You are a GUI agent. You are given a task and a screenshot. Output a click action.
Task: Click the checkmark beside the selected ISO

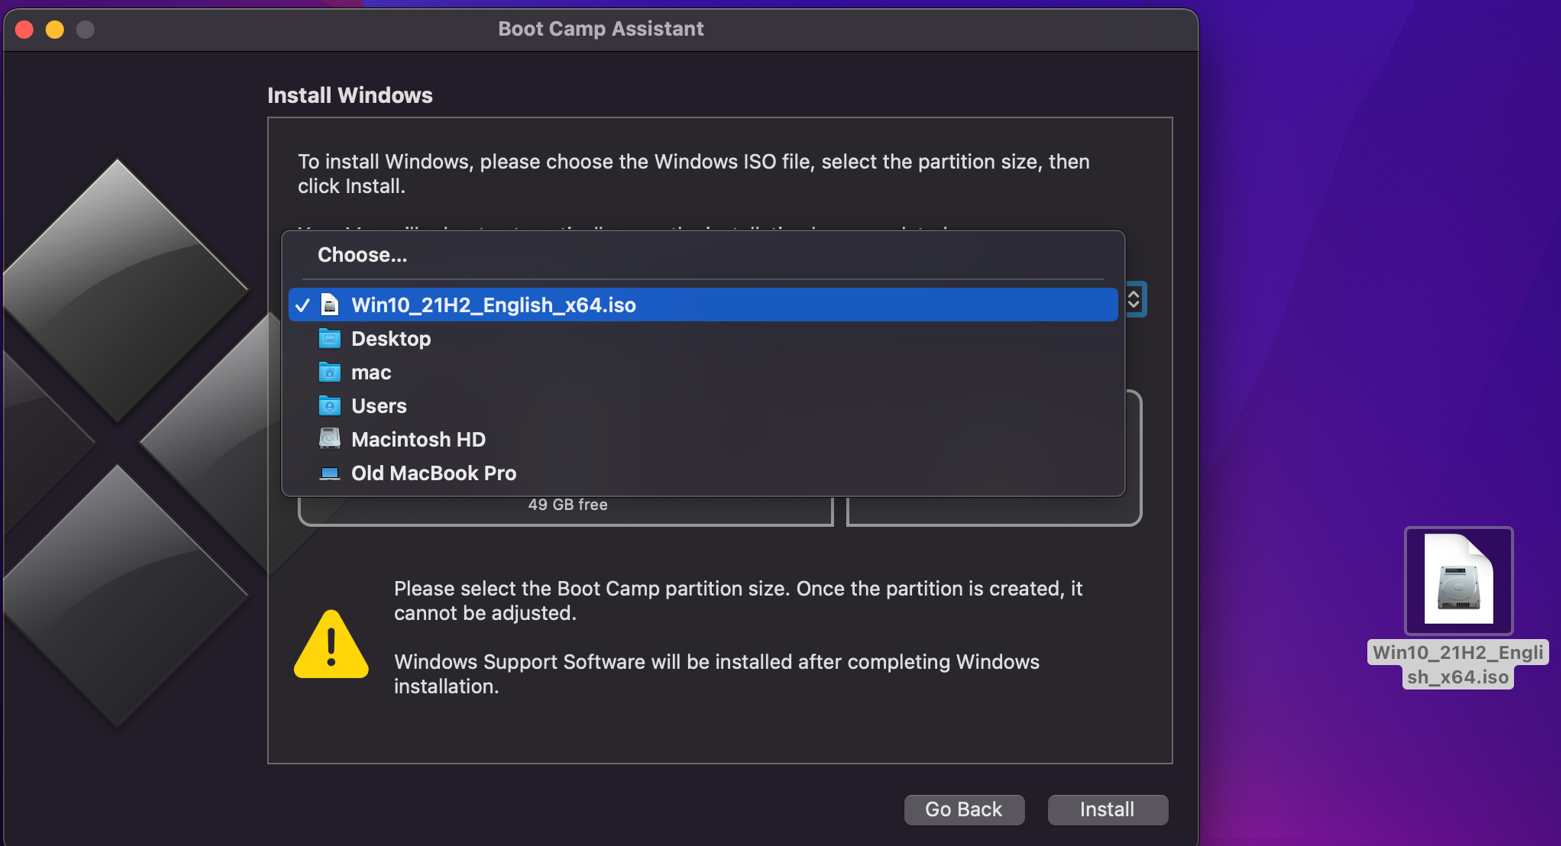click(x=302, y=305)
